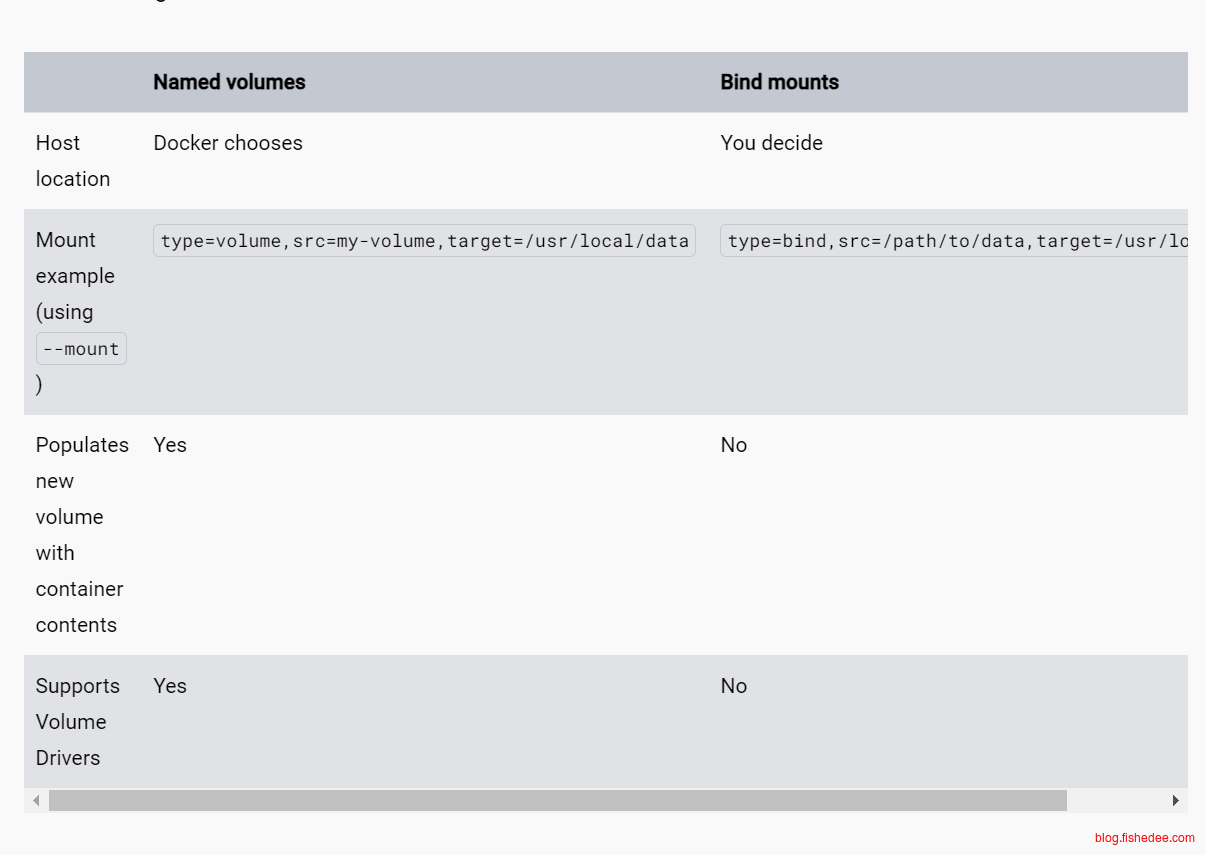The height and width of the screenshot is (855, 1206).
Task: Click the empty scrollbar track right of the thumb
Action: 1116,800
